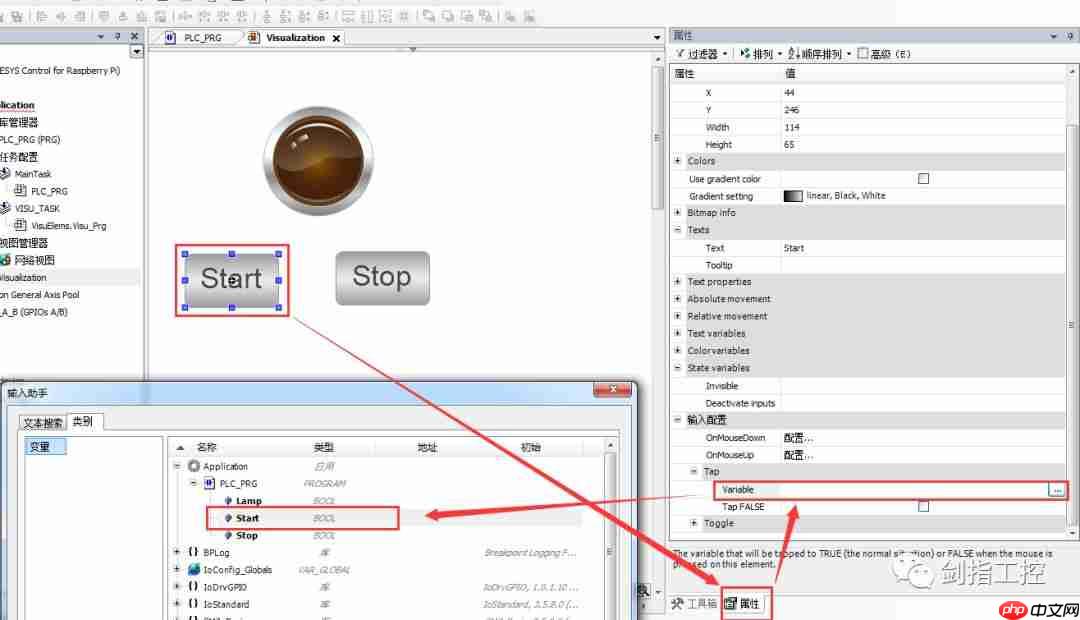Select VisuElems.Visu_Prg in device tree
This screenshot has width=1080, height=620.
[68, 225]
